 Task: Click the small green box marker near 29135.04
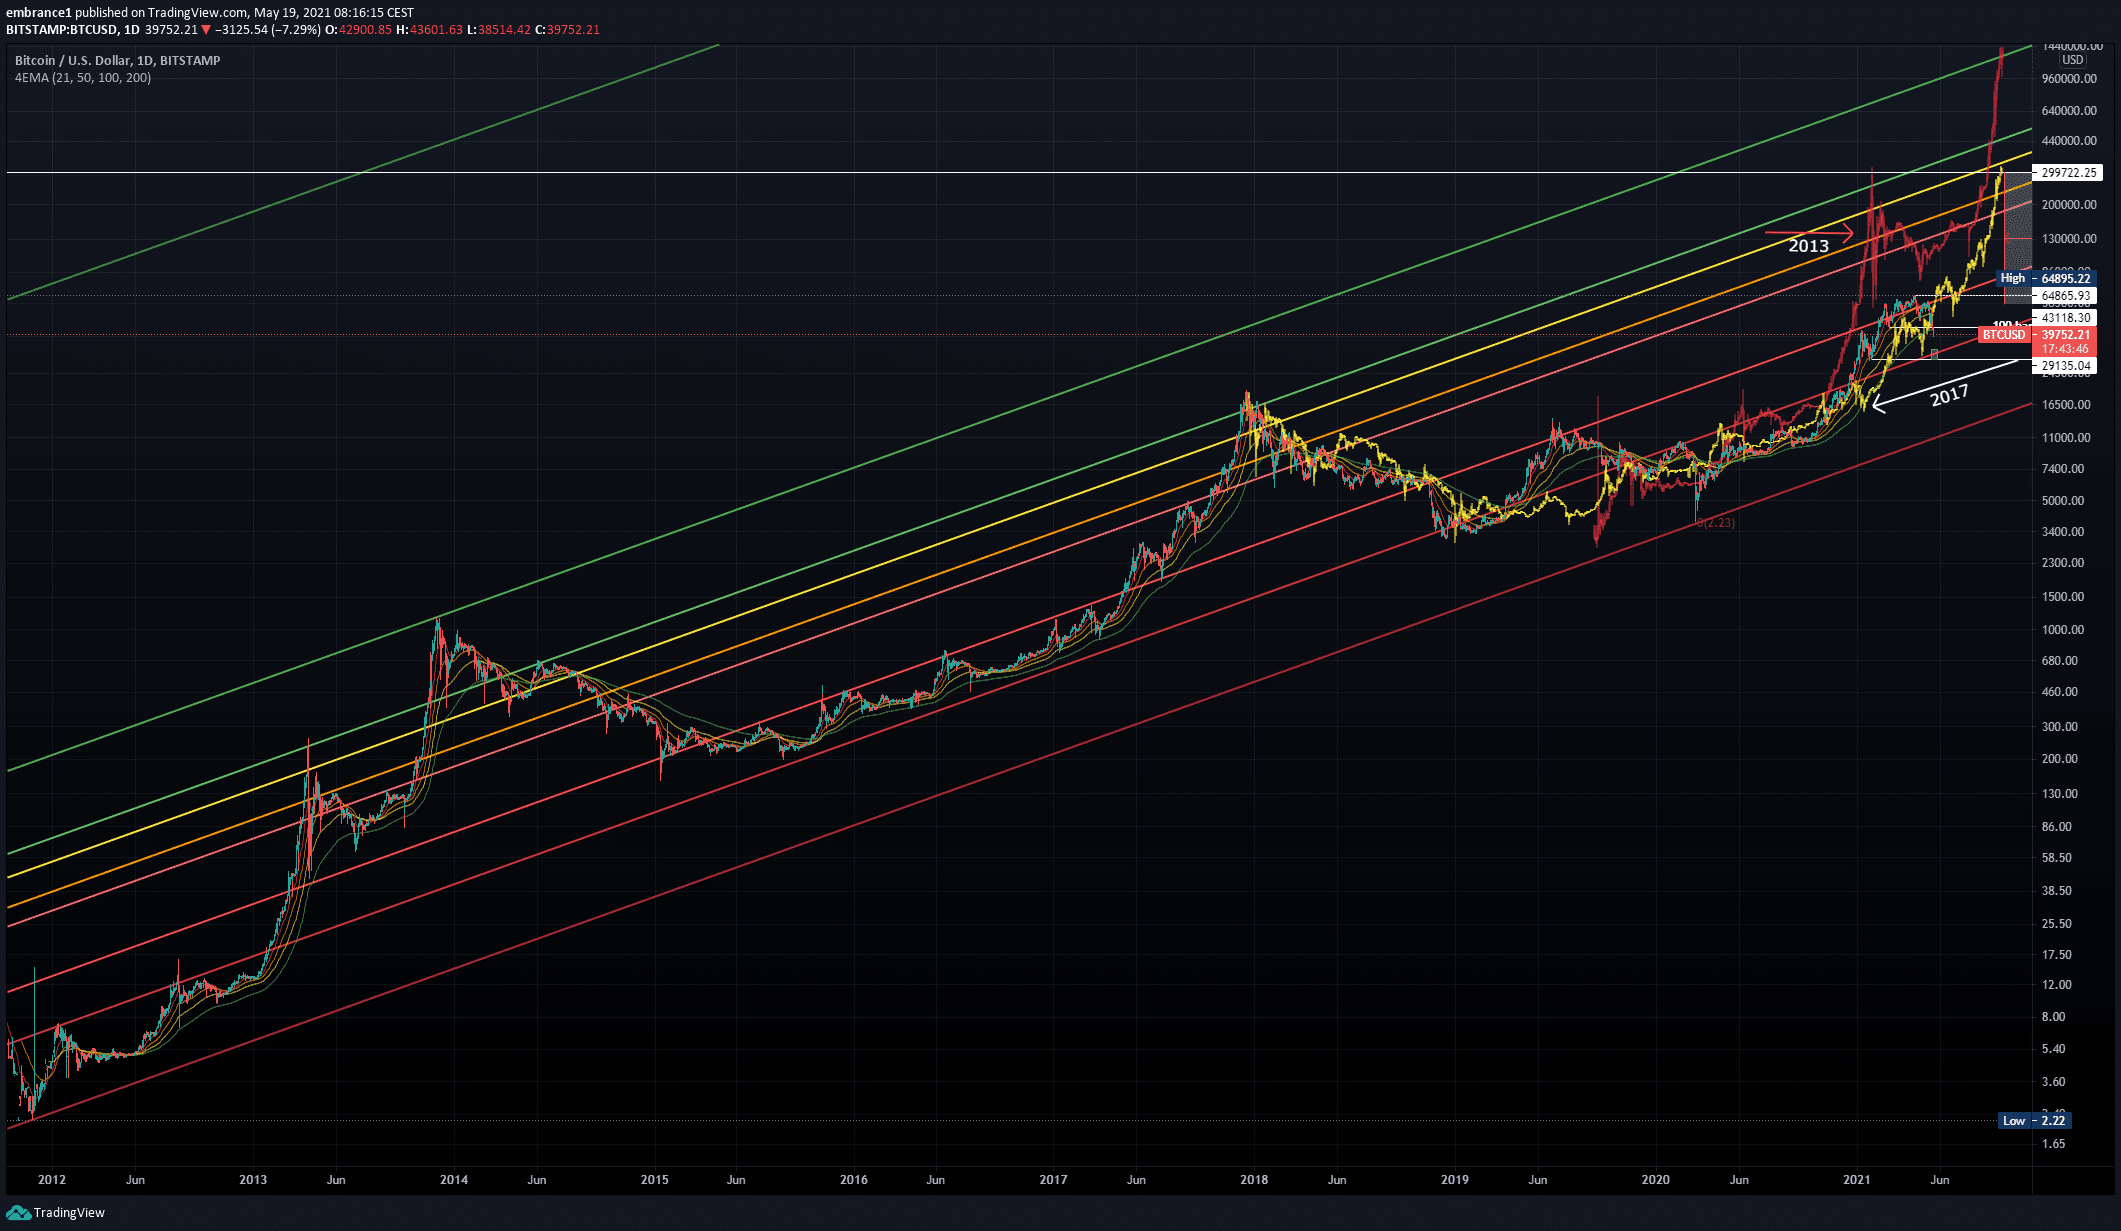pyautogui.click(x=1934, y=354)
